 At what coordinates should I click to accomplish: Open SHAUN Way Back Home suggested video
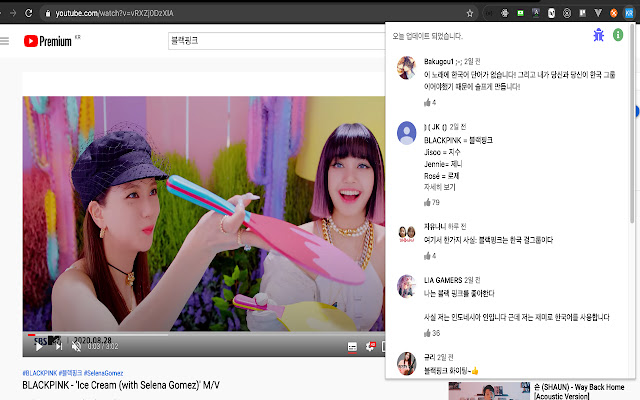pyautogui.click(x=579, y=391)
